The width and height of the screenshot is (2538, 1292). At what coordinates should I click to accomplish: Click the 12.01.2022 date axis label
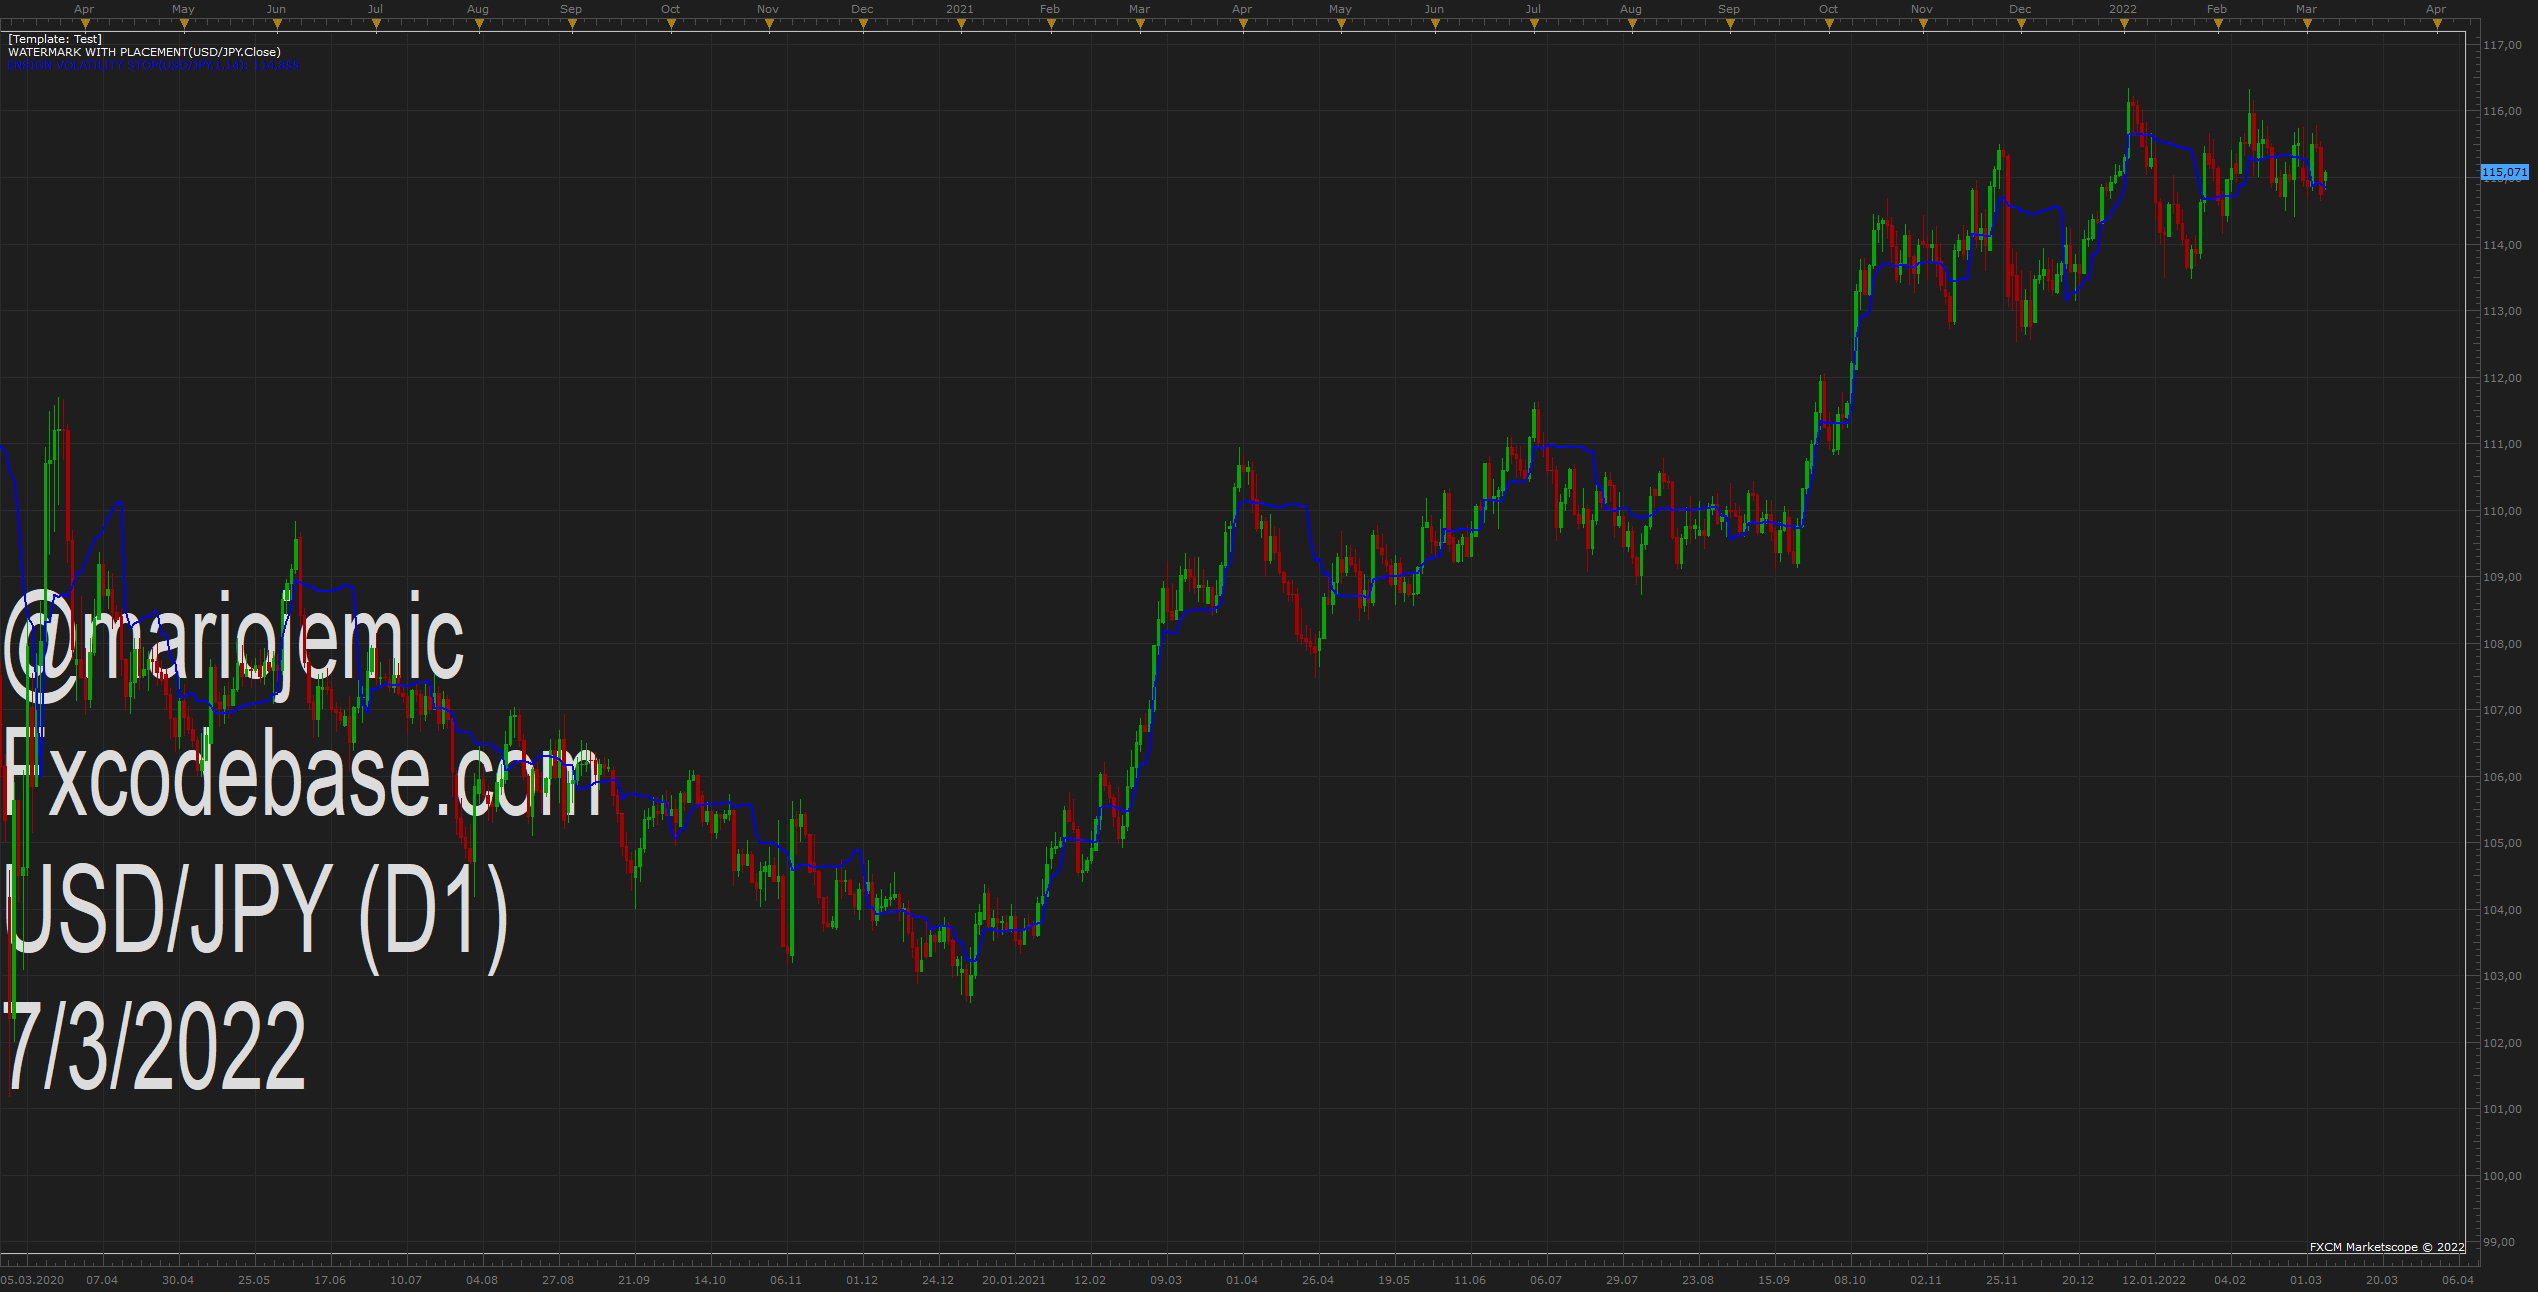coord(2154,1280)
